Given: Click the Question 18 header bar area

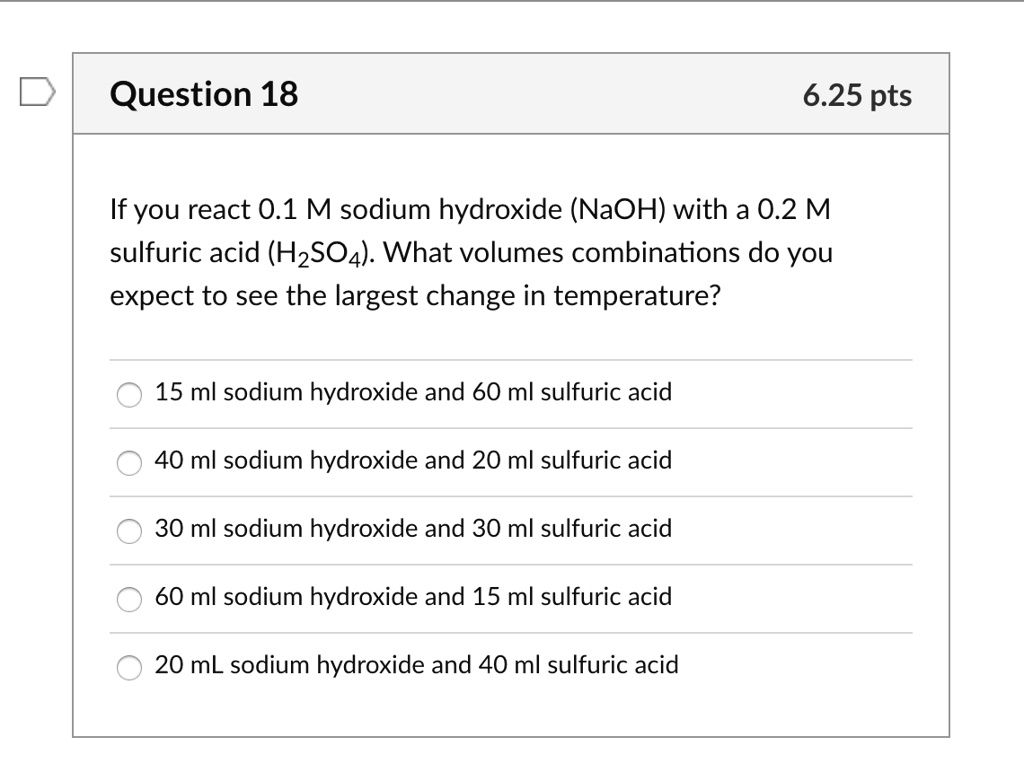Looking at the screenshot, I should pyautogui.click(x=512, y=93).
